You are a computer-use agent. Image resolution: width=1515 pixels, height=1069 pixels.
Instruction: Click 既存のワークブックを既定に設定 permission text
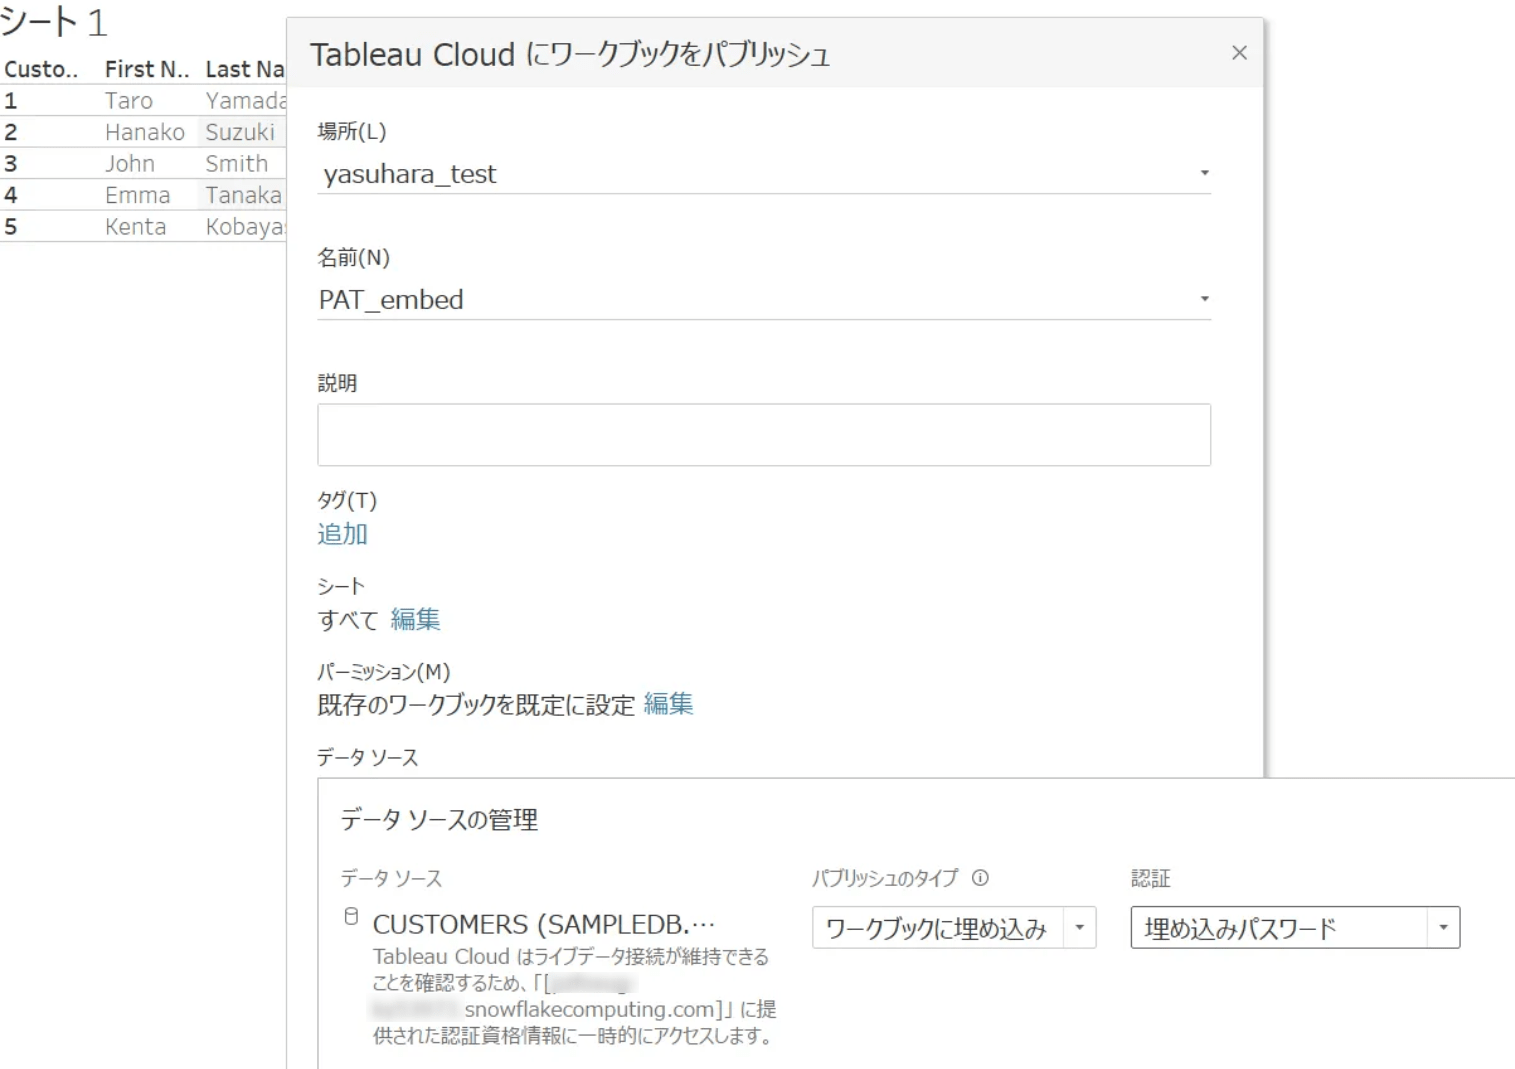pos(476,705)
